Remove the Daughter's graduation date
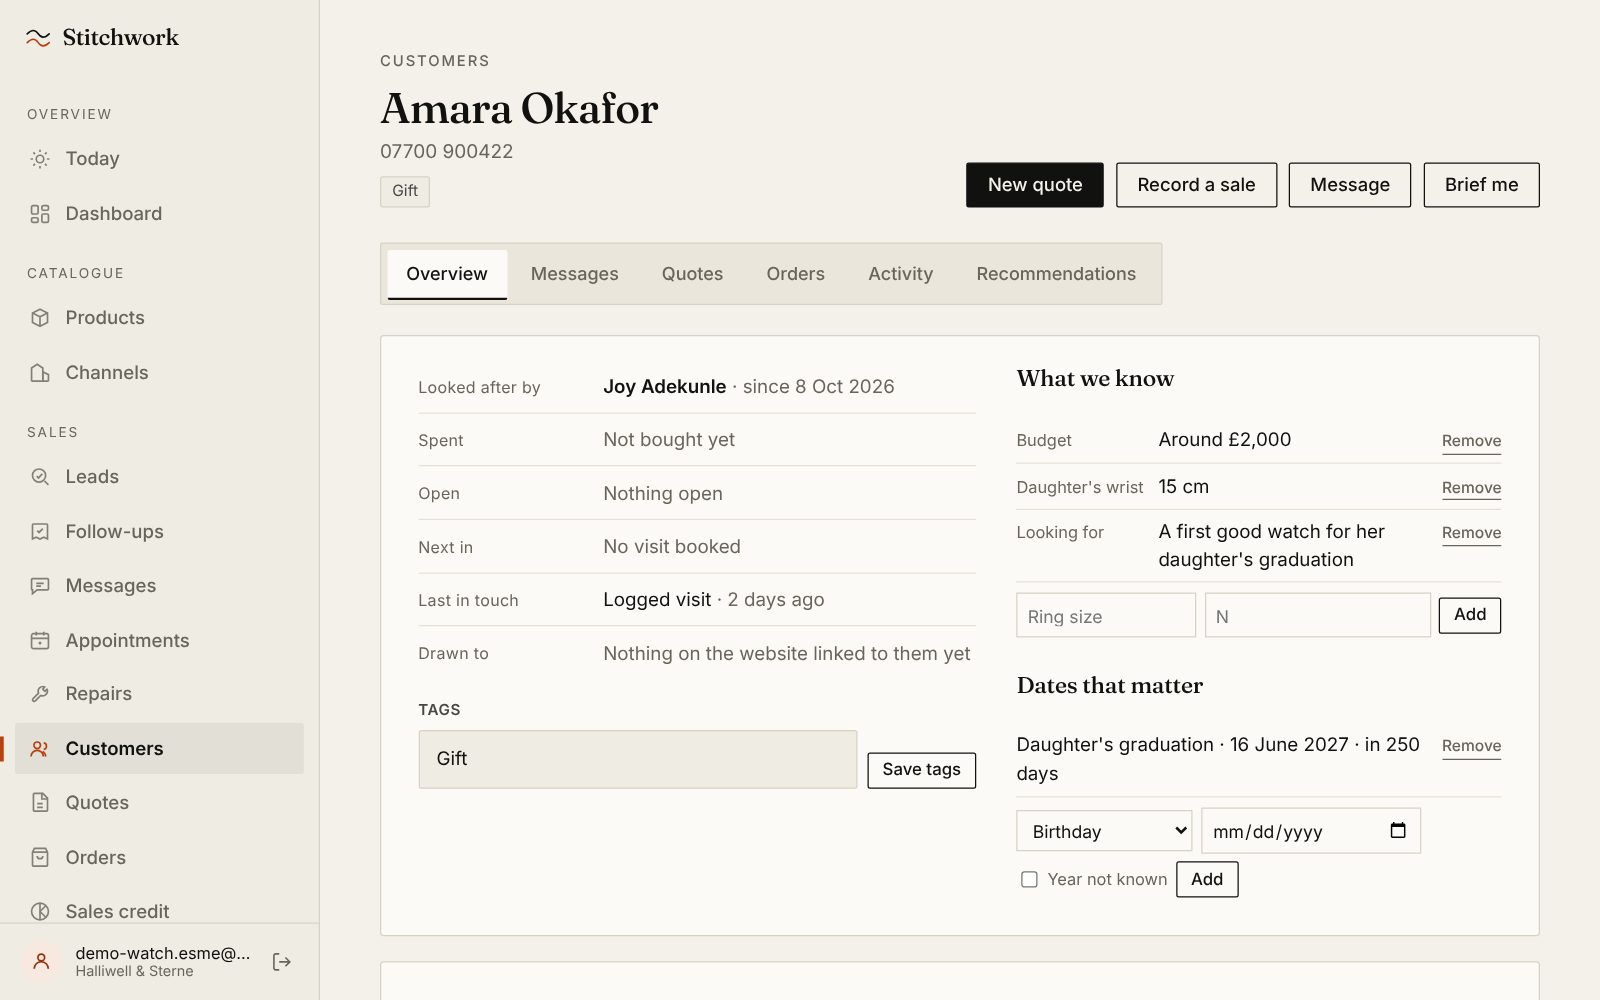Image resolution: width=1600 pixels, height=1000 pixels. (1471, 746)
